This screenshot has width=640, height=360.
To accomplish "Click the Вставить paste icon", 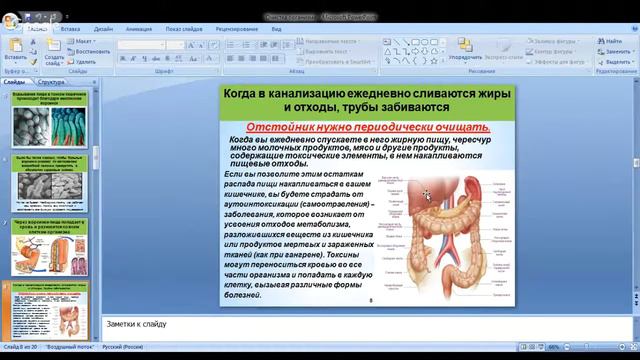I will point(16,46).
